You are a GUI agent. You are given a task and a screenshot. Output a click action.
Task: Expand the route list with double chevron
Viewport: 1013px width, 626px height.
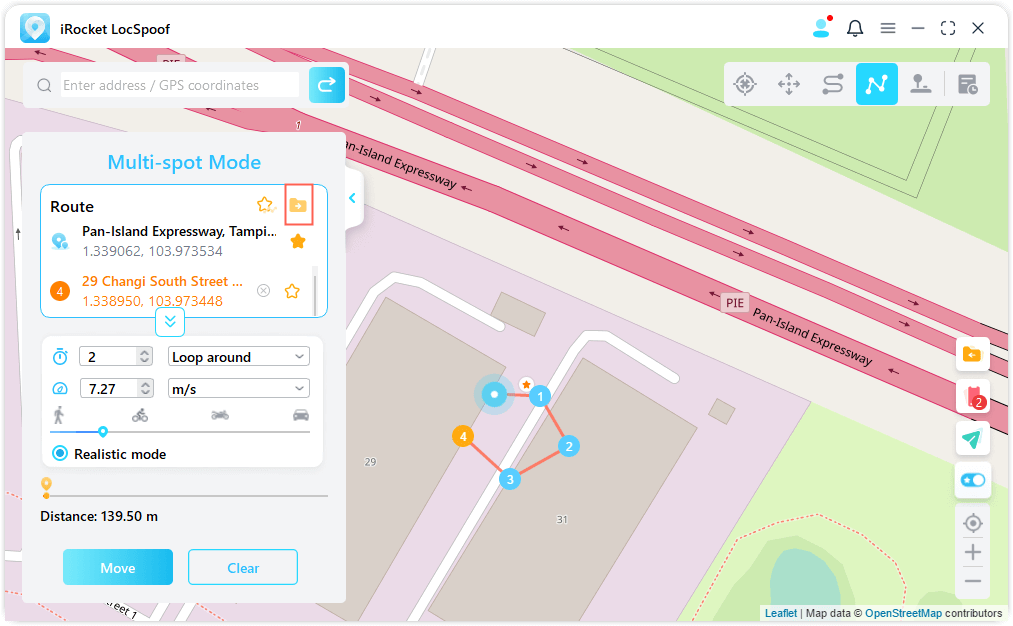pos(170,322)
